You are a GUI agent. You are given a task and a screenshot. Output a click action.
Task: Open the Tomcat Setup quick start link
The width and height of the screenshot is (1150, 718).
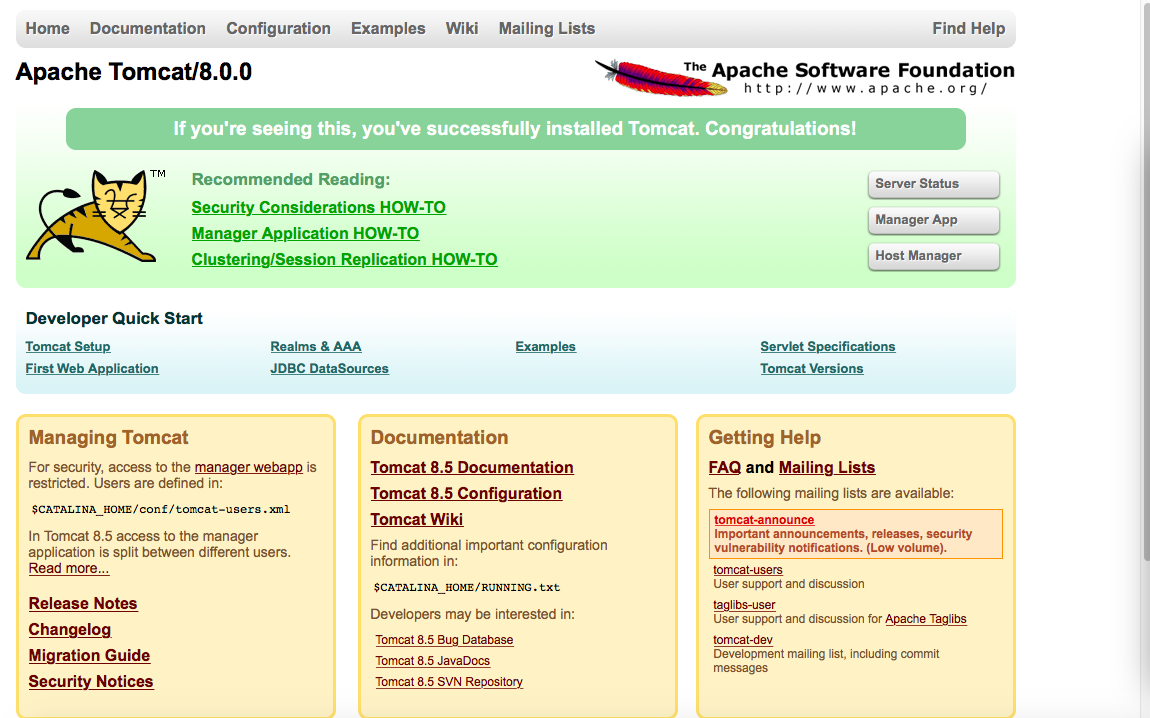click(x=67, y=347)
